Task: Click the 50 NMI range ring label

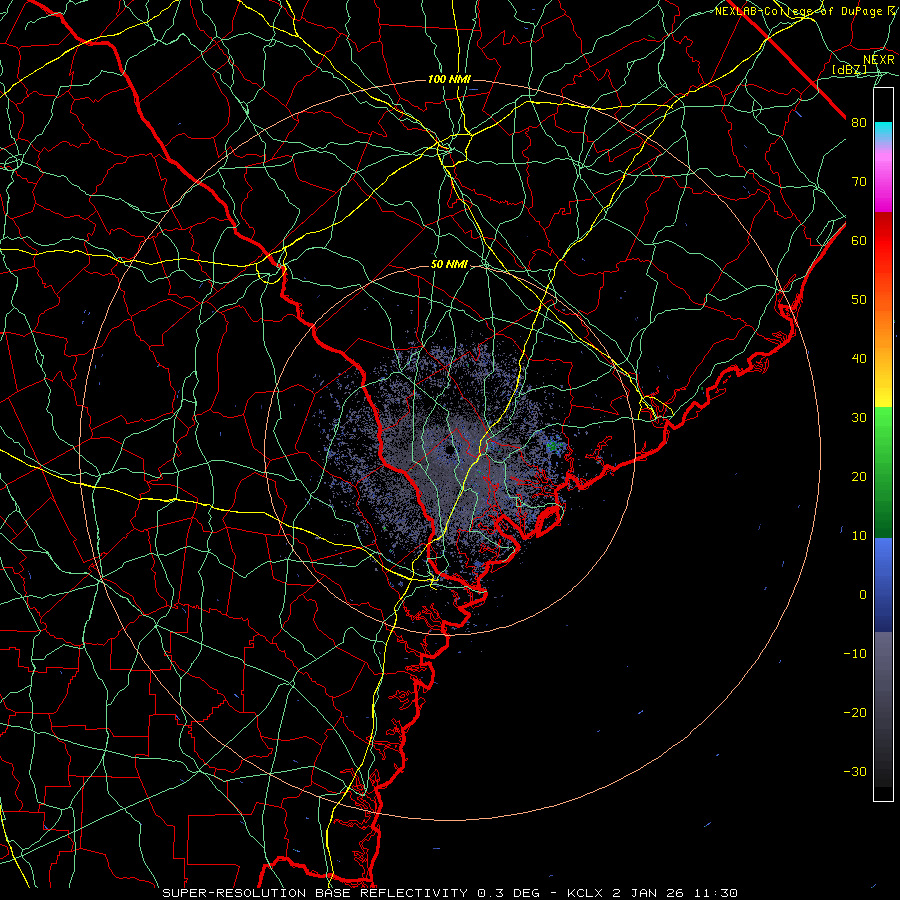Action: click(449, 264)
